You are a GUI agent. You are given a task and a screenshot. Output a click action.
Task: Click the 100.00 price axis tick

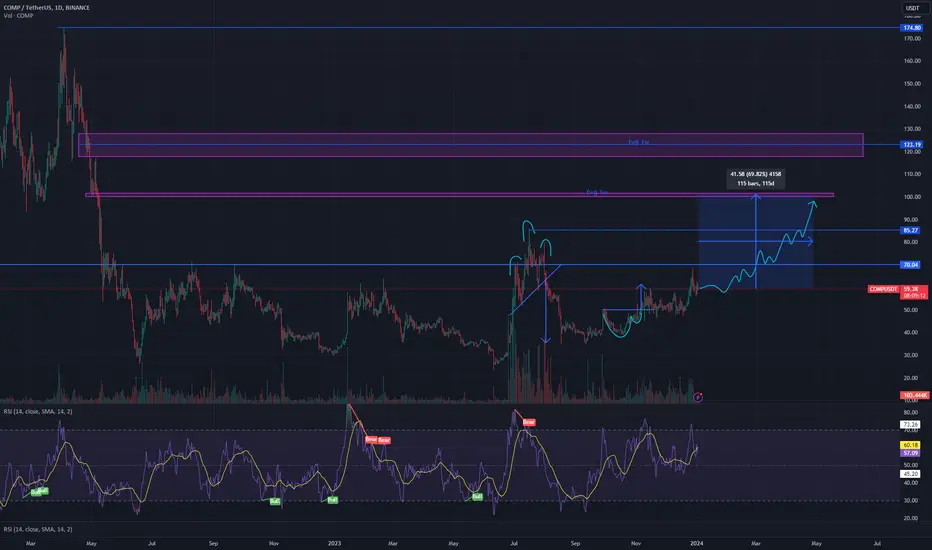(x=912, y=197)
